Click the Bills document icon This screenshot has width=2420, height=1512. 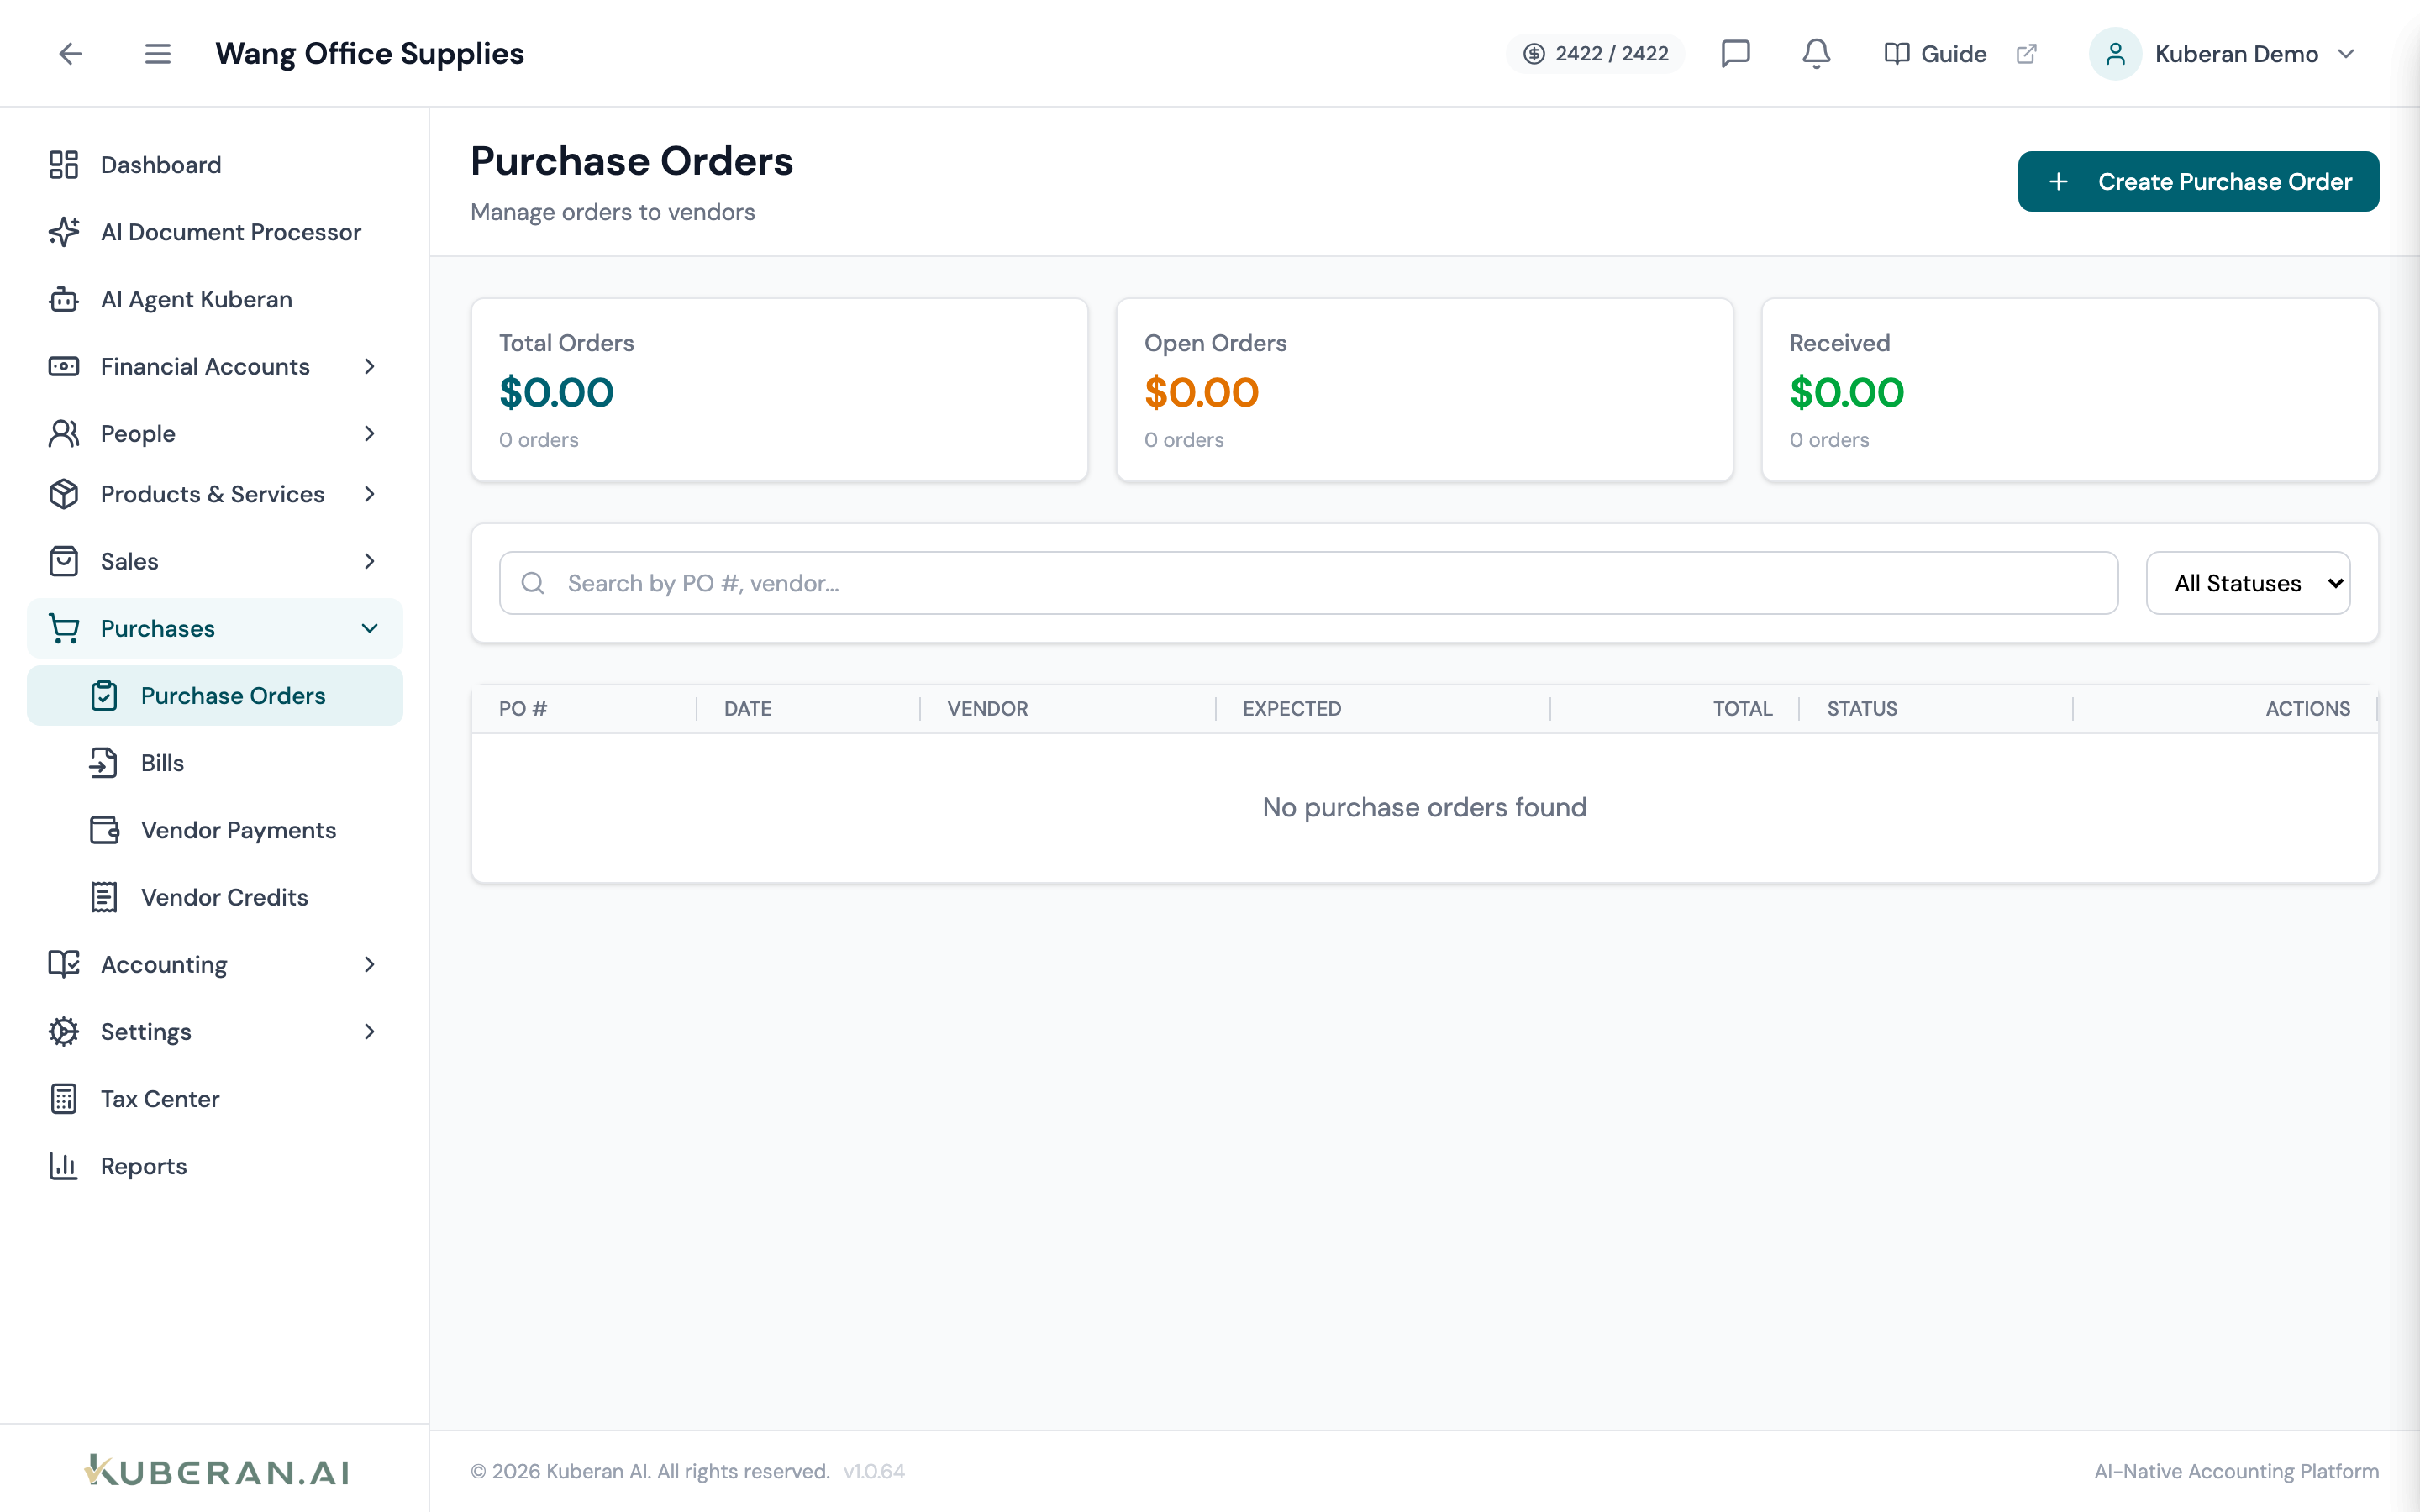pyautogui.click(x=104, y=763)
